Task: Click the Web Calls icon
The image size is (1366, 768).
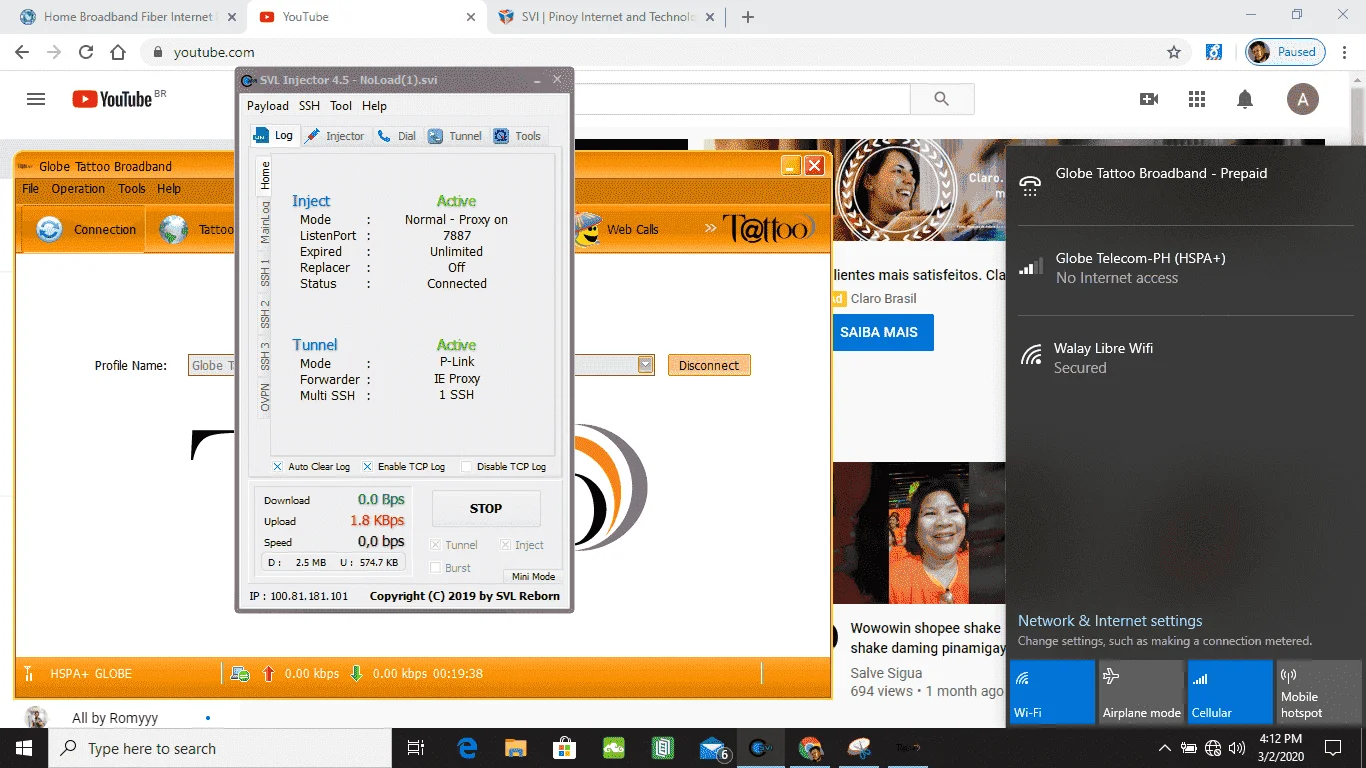Action: pyautogui.click(x=587, y=229)
